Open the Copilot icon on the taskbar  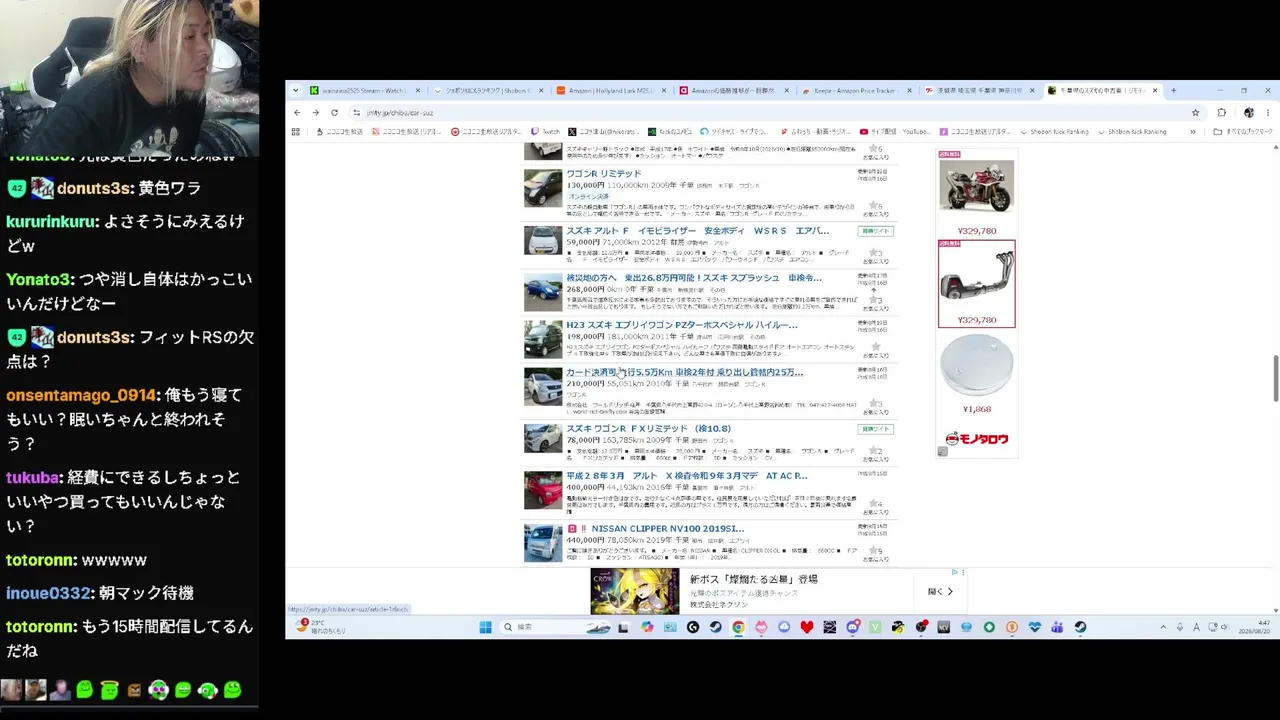click(647, 627)
